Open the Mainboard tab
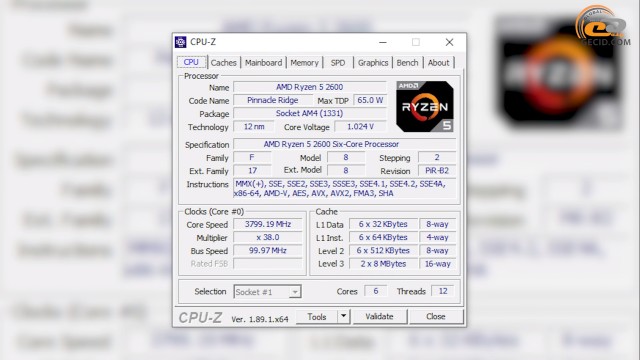640x360 pixels. (x=263, y=63)
